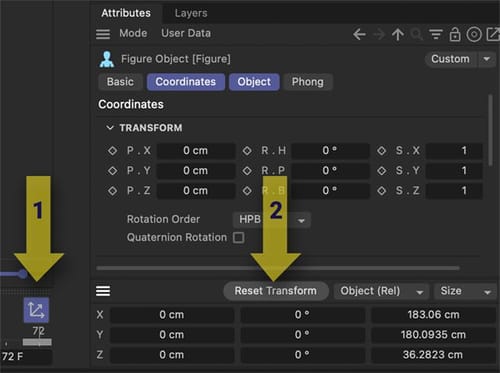The height and width of the screenshot is (373, 500).
Task: Open the Attributes hamburger menu
Action: (x=103, y=34)
